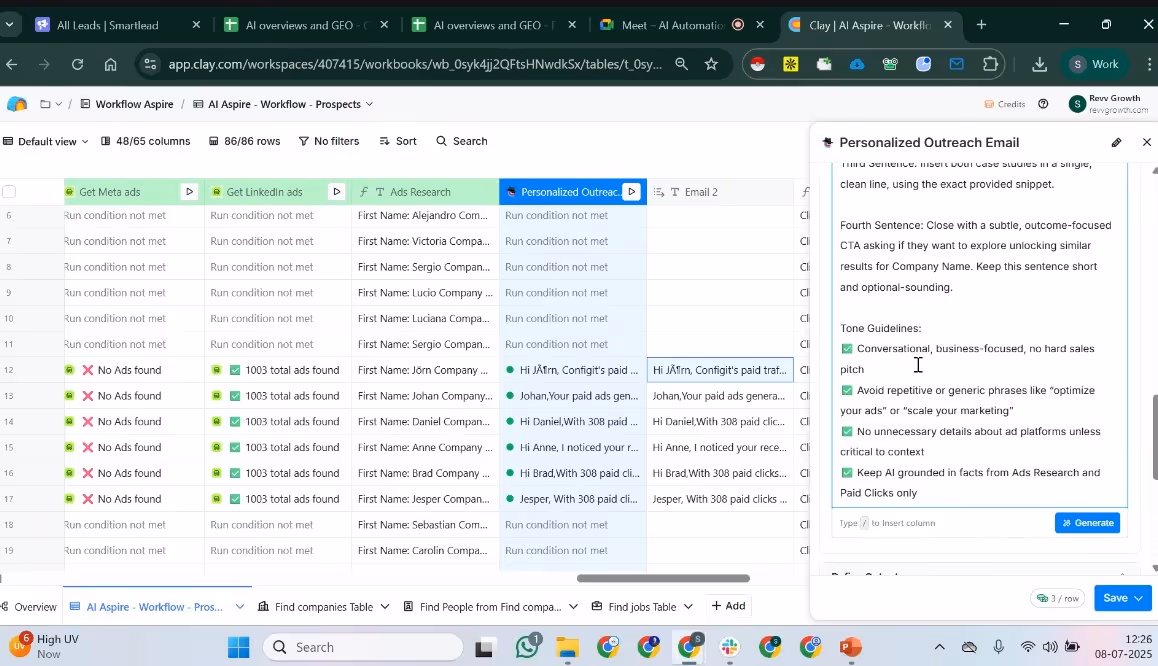Viewport: 1158px width, 666px height.
Task: Click the play icon on Get LinkedIn ads column
Action: 336,192
